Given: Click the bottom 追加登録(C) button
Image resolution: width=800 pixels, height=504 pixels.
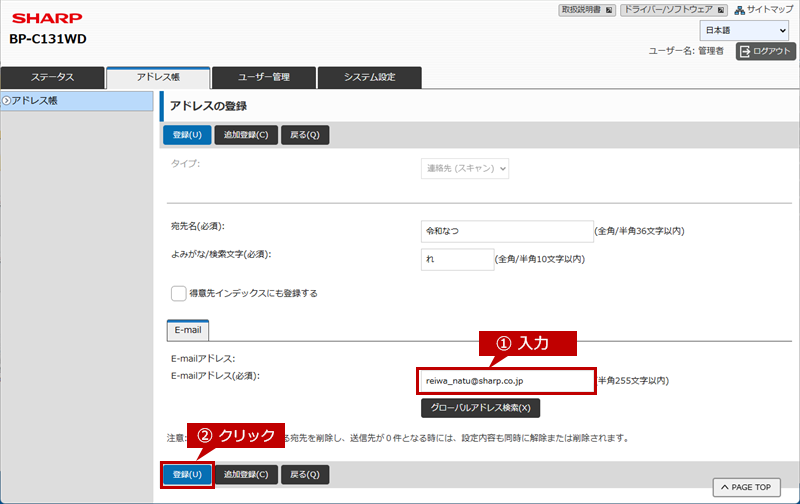Looking at the screenshot, I should coord(246,475).
